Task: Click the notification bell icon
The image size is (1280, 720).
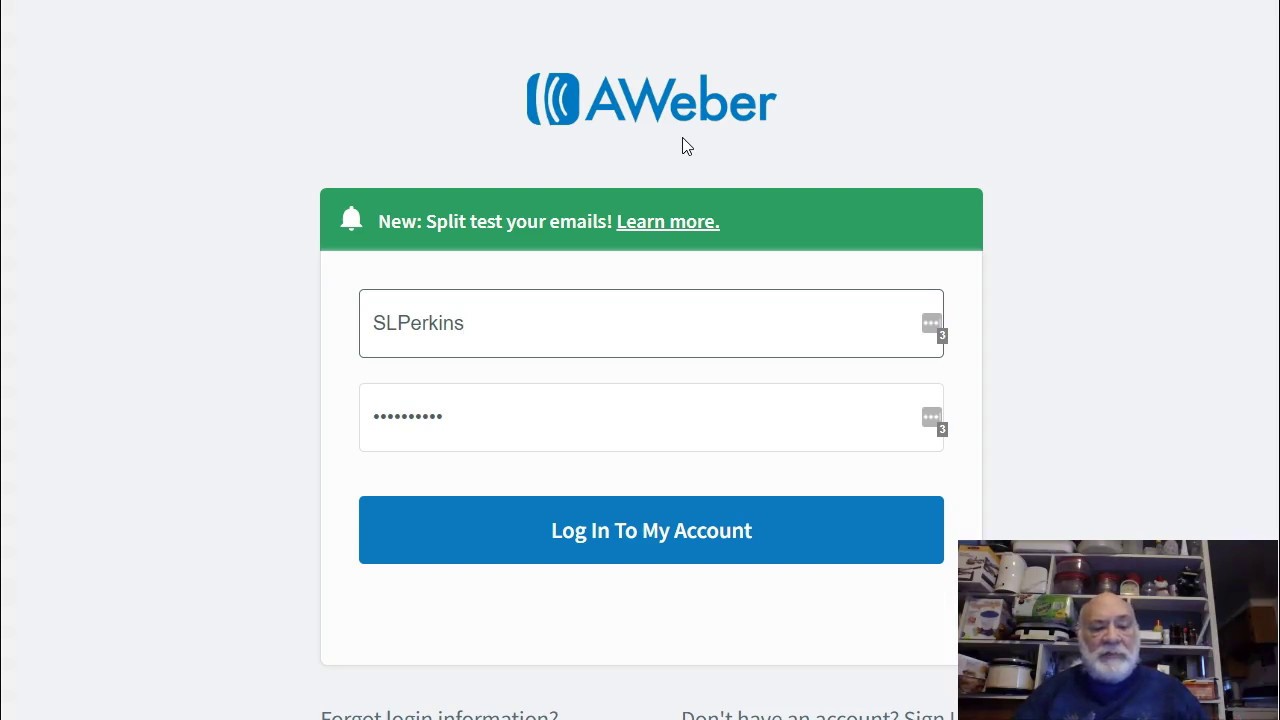Action: point(351,219)
